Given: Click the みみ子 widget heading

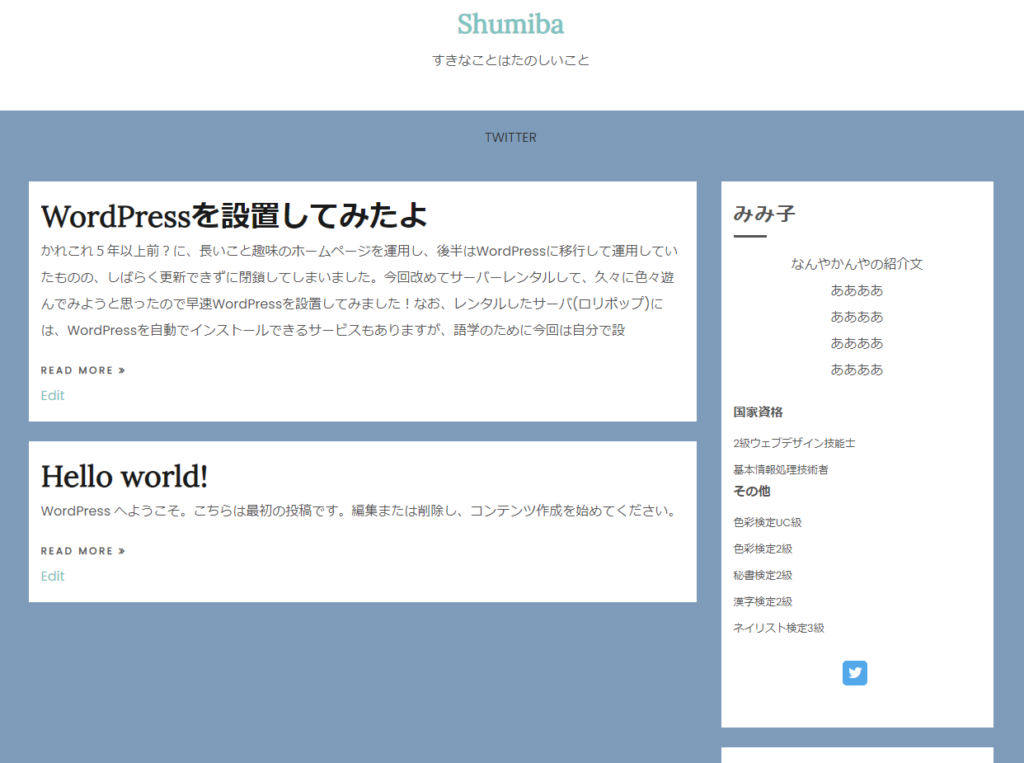Looking at the screenshot, I should (764, 213).
